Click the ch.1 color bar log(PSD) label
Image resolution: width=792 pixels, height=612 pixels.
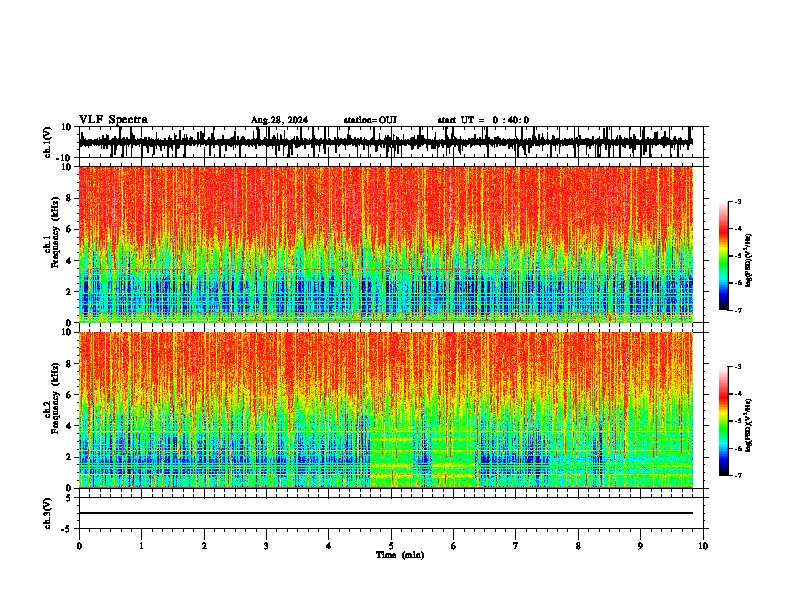point(749,261)
